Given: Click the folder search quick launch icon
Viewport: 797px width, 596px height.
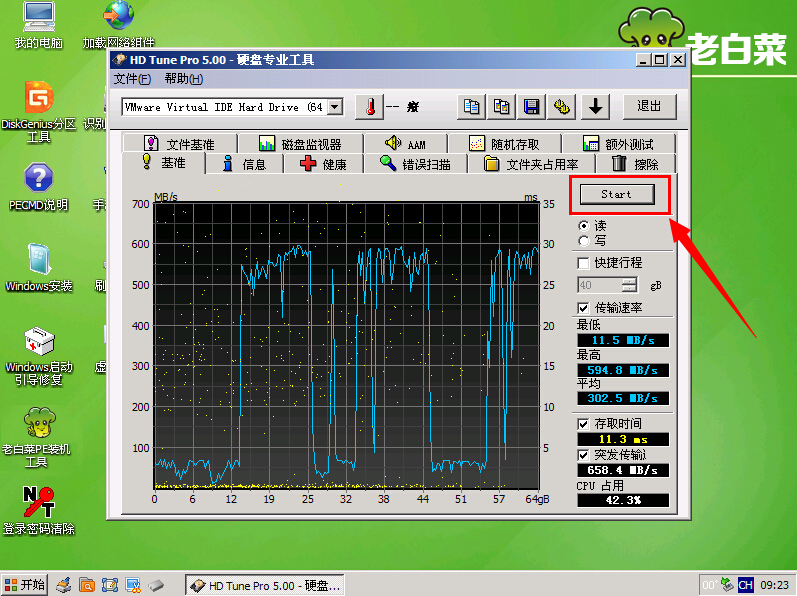Looking at the screenshot, I should coord(87,585).
